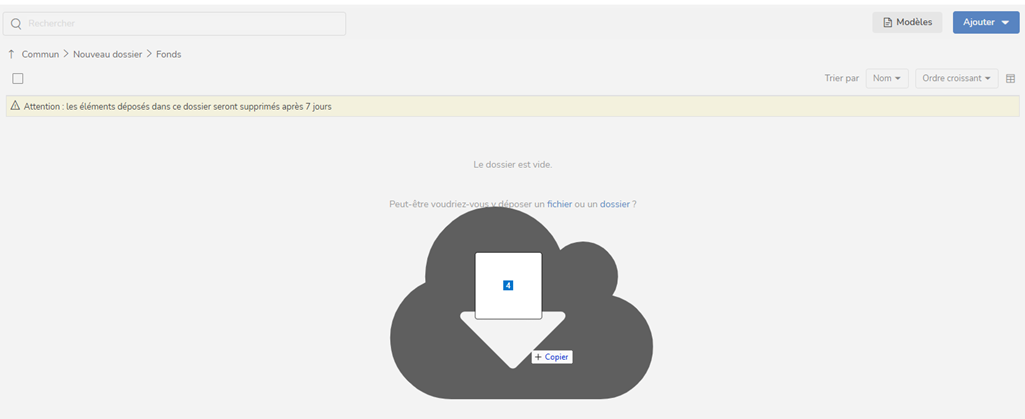Select the Fonds breadcrumb item

tap(169, 54)
